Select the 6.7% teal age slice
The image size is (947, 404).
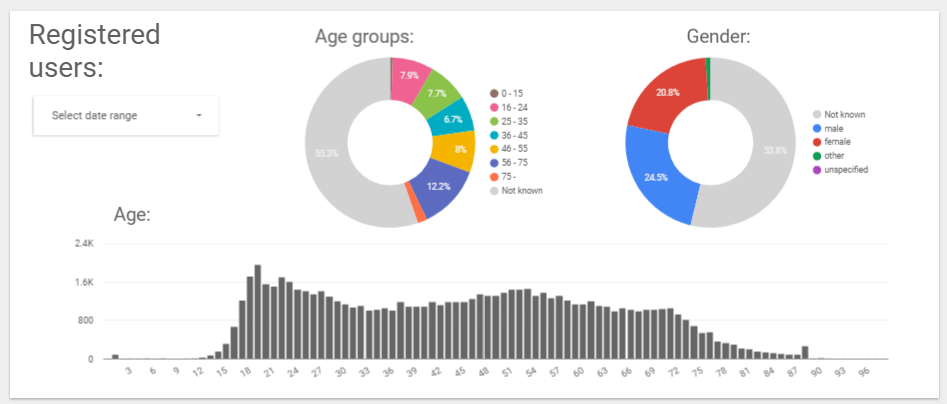453,119
